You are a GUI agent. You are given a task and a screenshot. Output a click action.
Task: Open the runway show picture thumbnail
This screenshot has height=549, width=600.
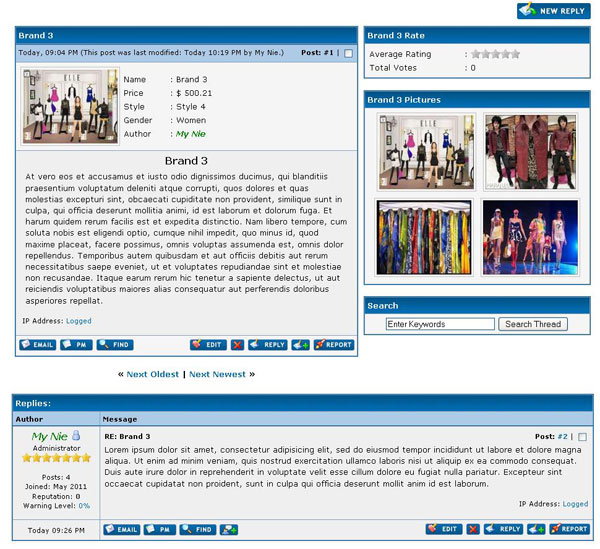530,238
